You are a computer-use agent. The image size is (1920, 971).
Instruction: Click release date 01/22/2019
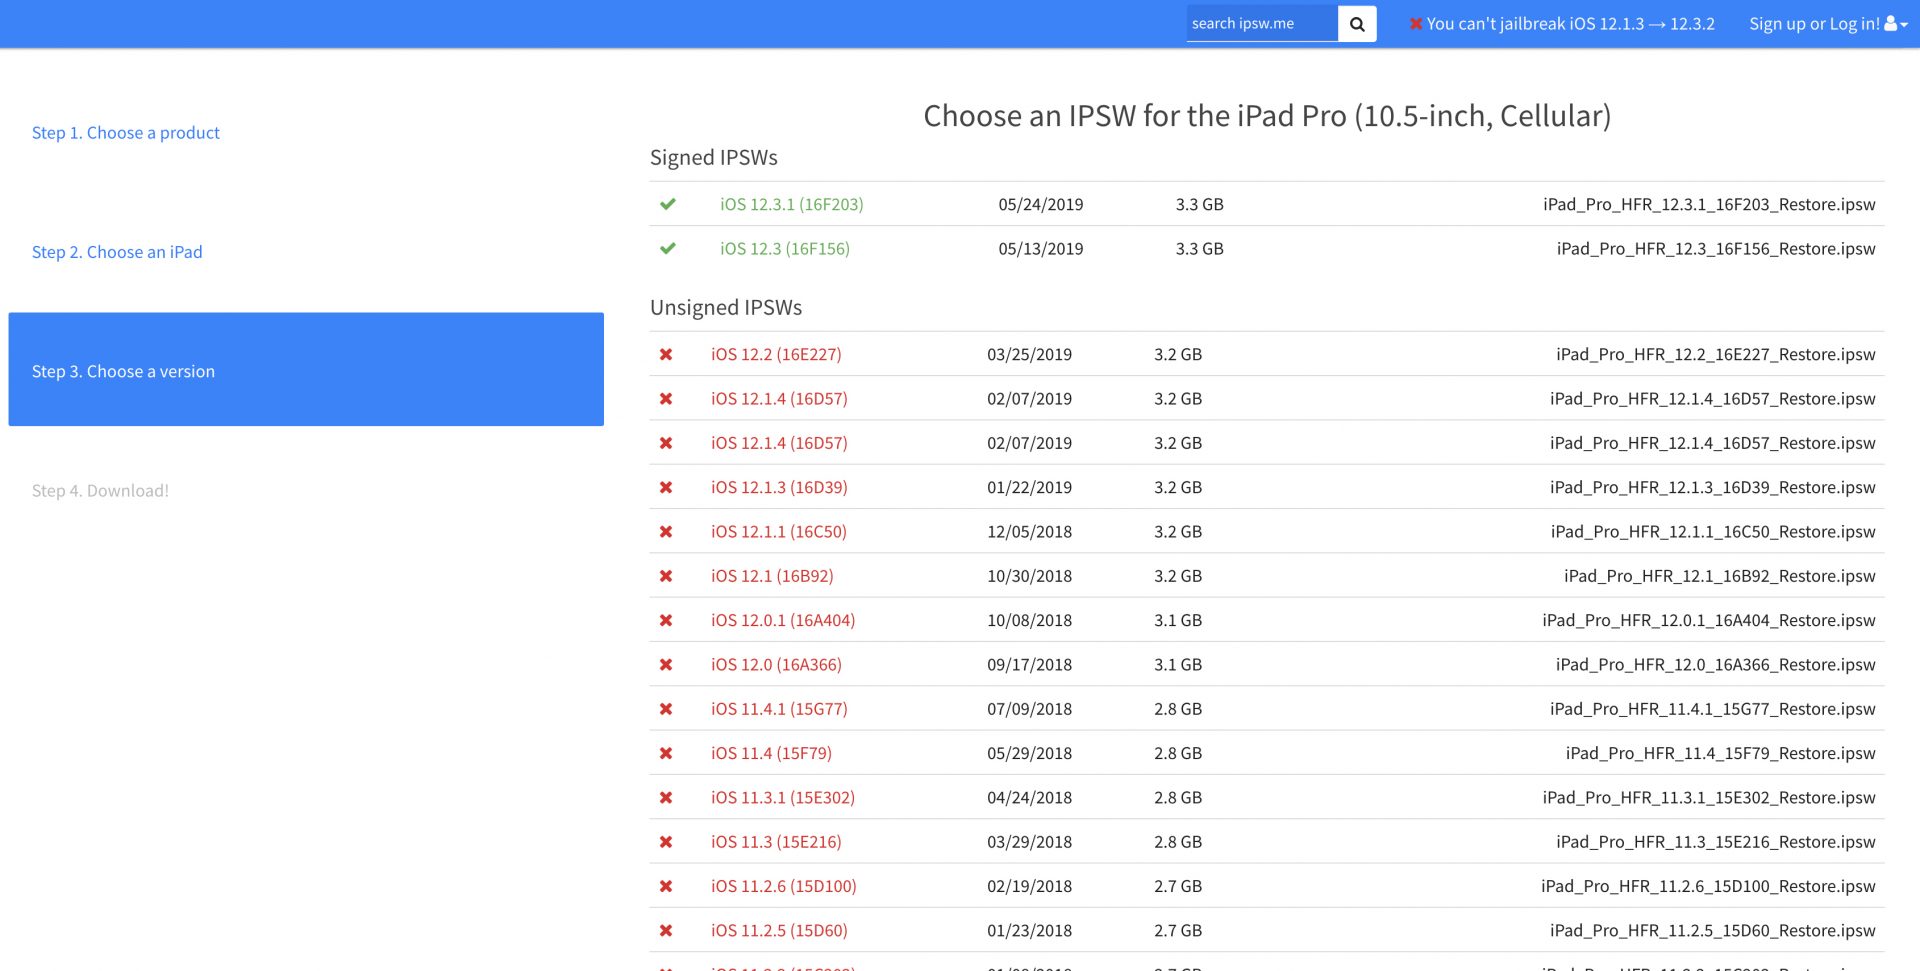coord(1029,487)
